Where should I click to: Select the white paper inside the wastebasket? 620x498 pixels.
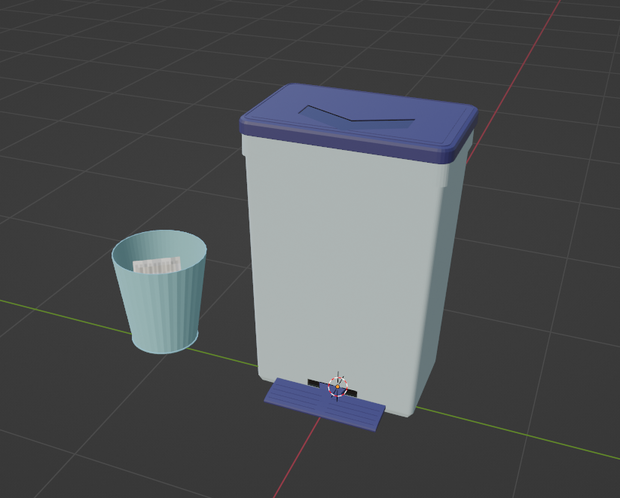(x=157, y=265)
